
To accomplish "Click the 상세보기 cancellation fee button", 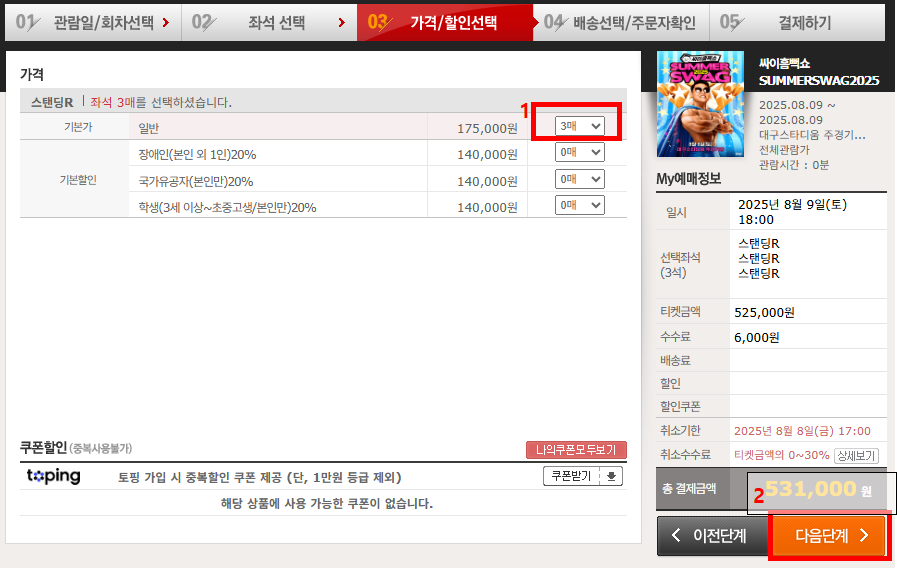I will 856,455.
